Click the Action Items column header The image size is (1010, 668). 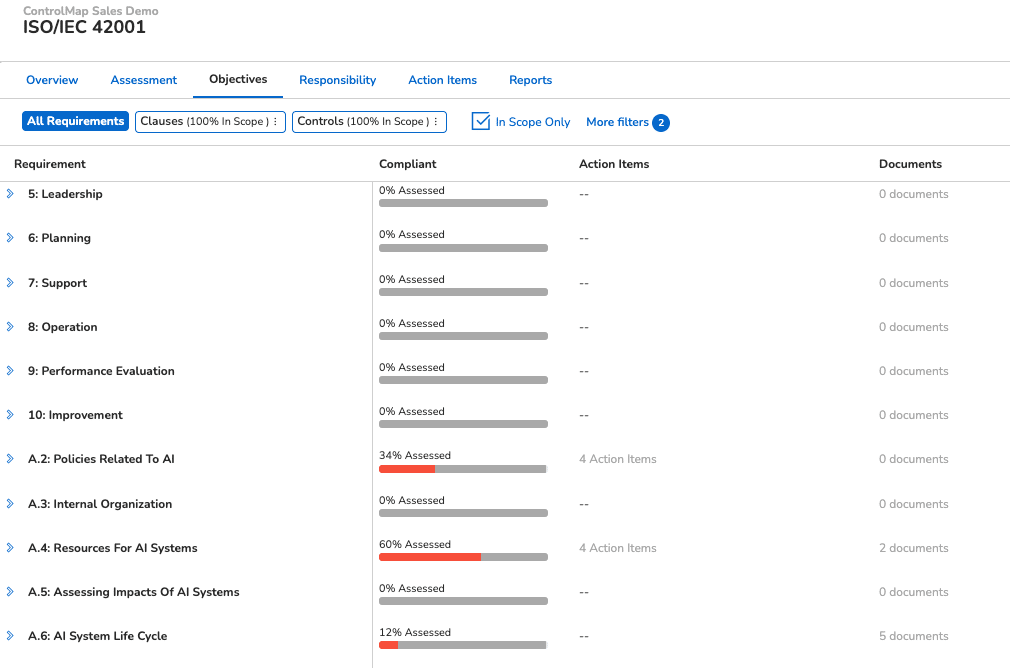coord(614,164)
